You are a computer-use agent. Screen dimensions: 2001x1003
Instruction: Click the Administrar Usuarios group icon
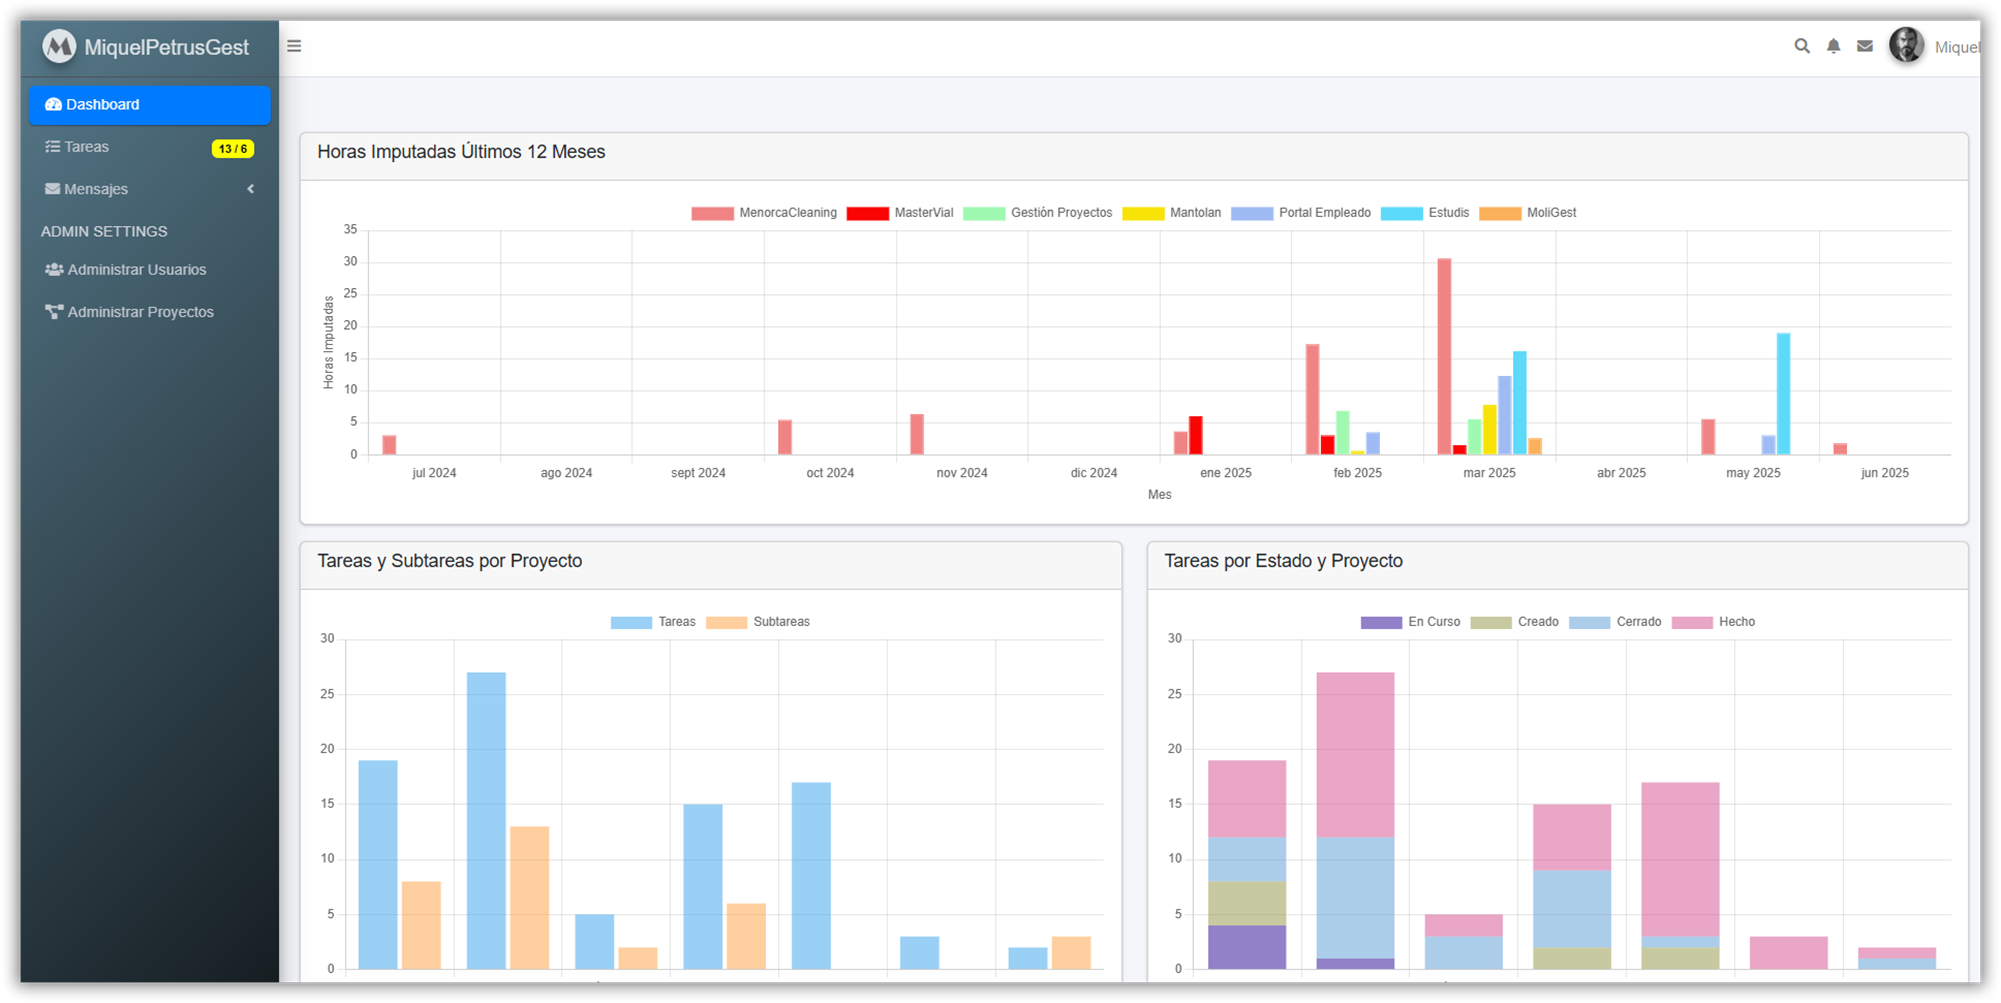53,268
